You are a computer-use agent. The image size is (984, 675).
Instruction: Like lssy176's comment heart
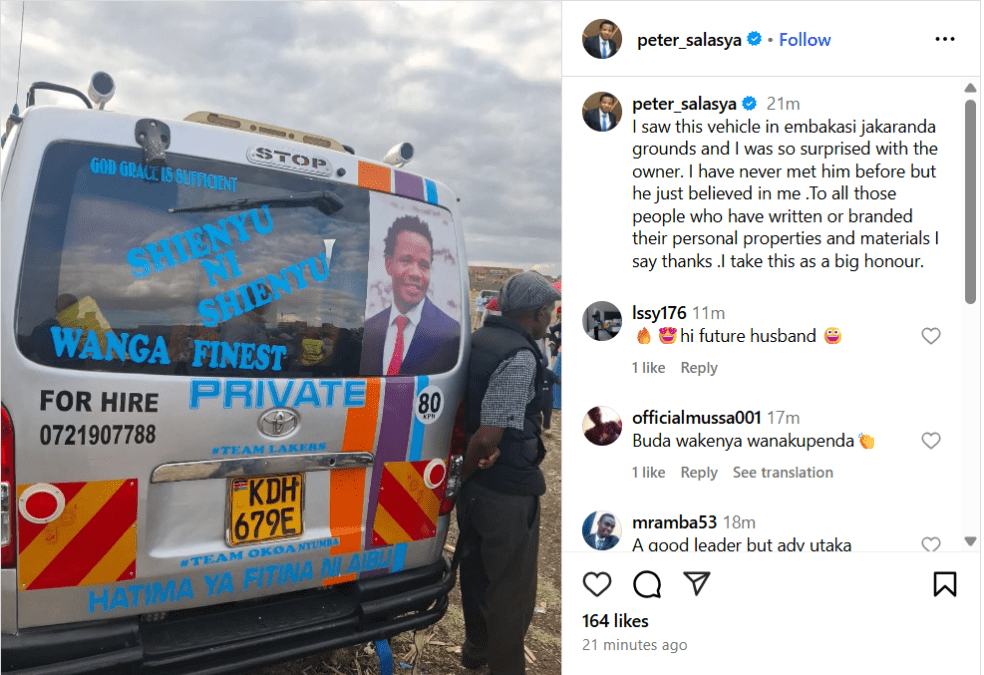coord(931,336)
